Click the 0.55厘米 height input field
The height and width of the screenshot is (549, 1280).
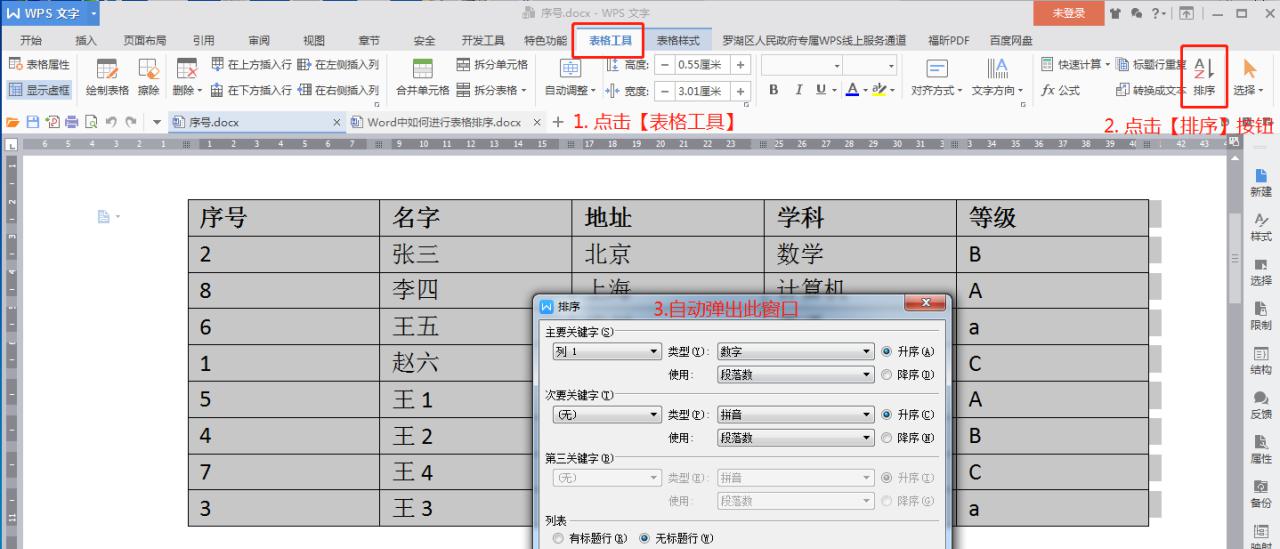pyautogui.click(x=703, y=65)
